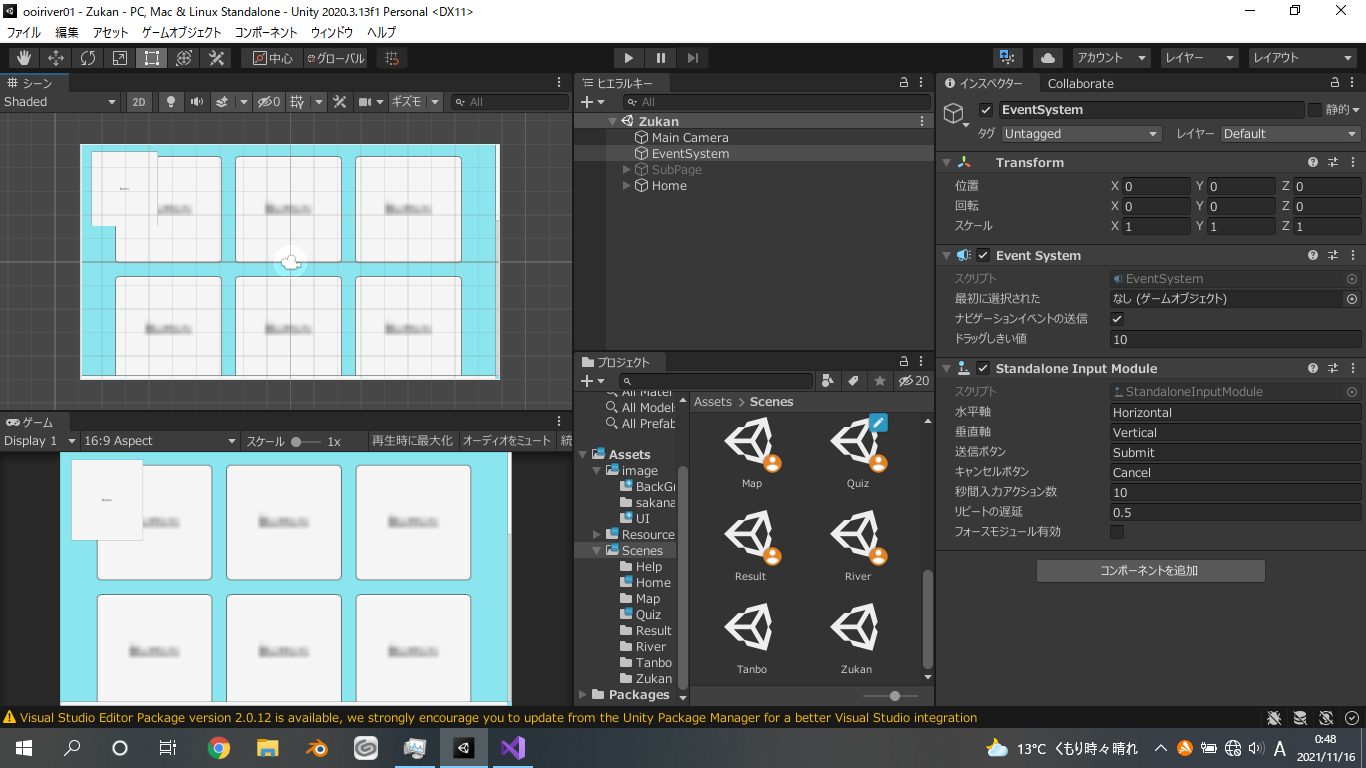Open the Untagged tag dropdown
This screenshot has width=1366, height=768.
(1081, 134)
